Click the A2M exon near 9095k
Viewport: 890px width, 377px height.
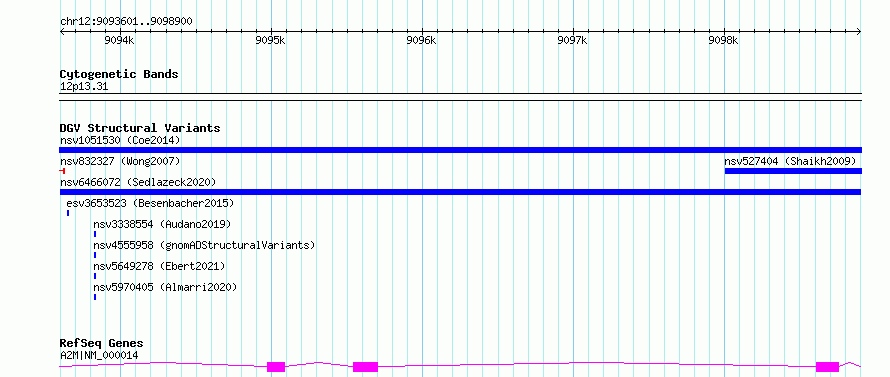(276, 367)
